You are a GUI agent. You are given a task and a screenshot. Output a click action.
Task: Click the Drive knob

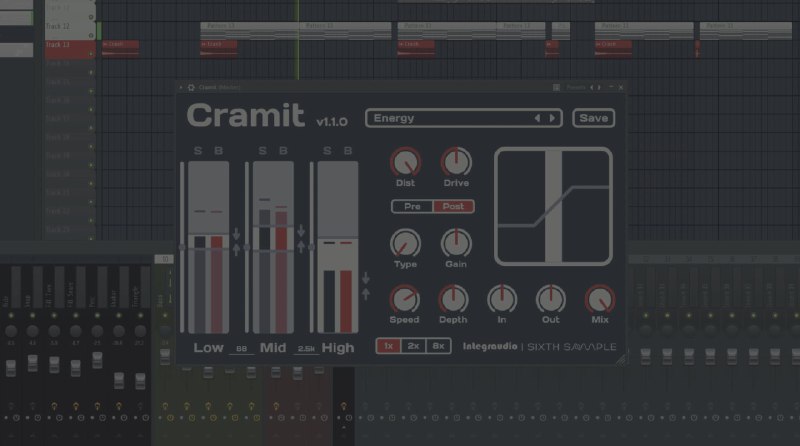point(456,163)
